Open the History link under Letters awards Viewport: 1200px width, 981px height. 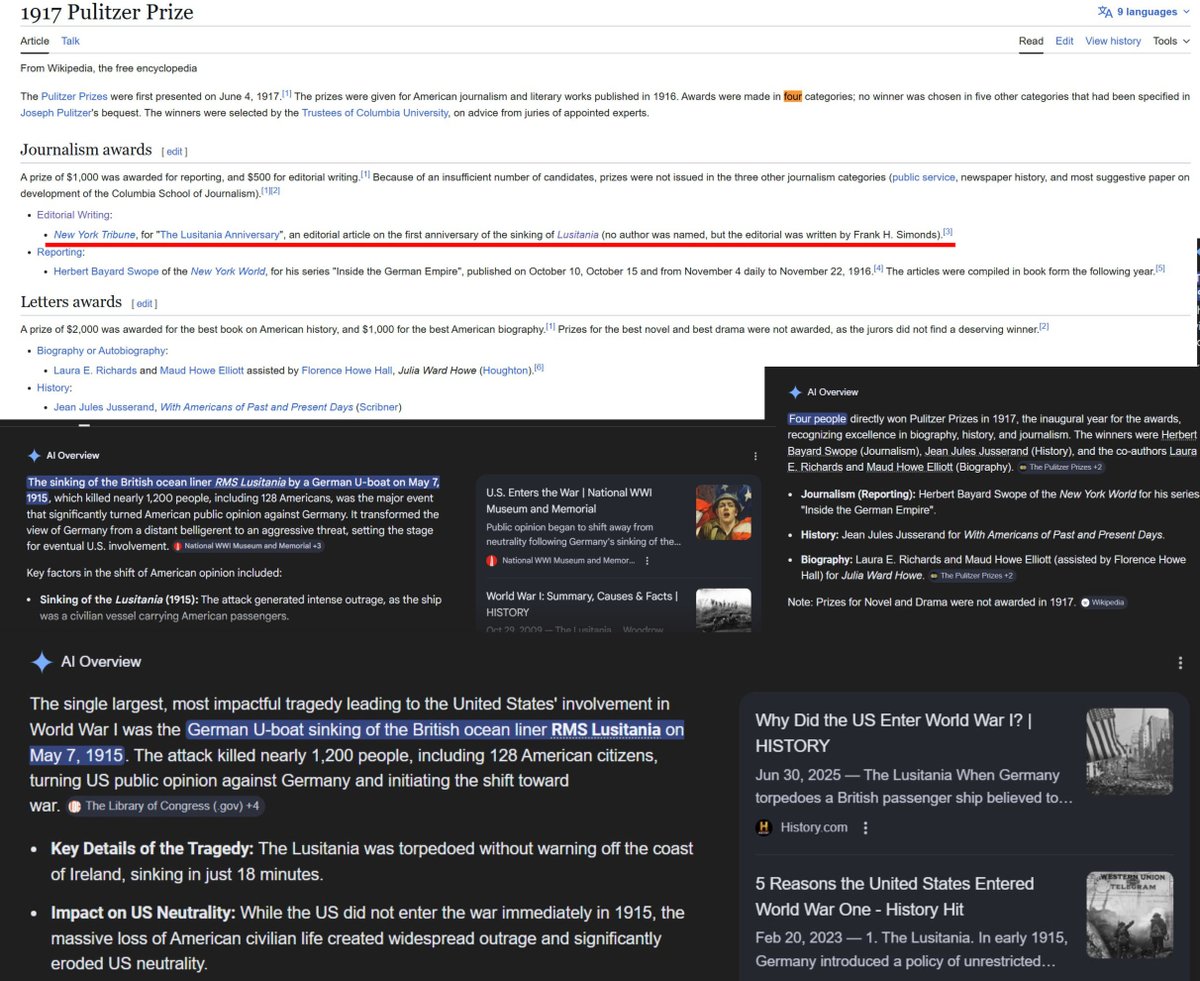[53, 388]
